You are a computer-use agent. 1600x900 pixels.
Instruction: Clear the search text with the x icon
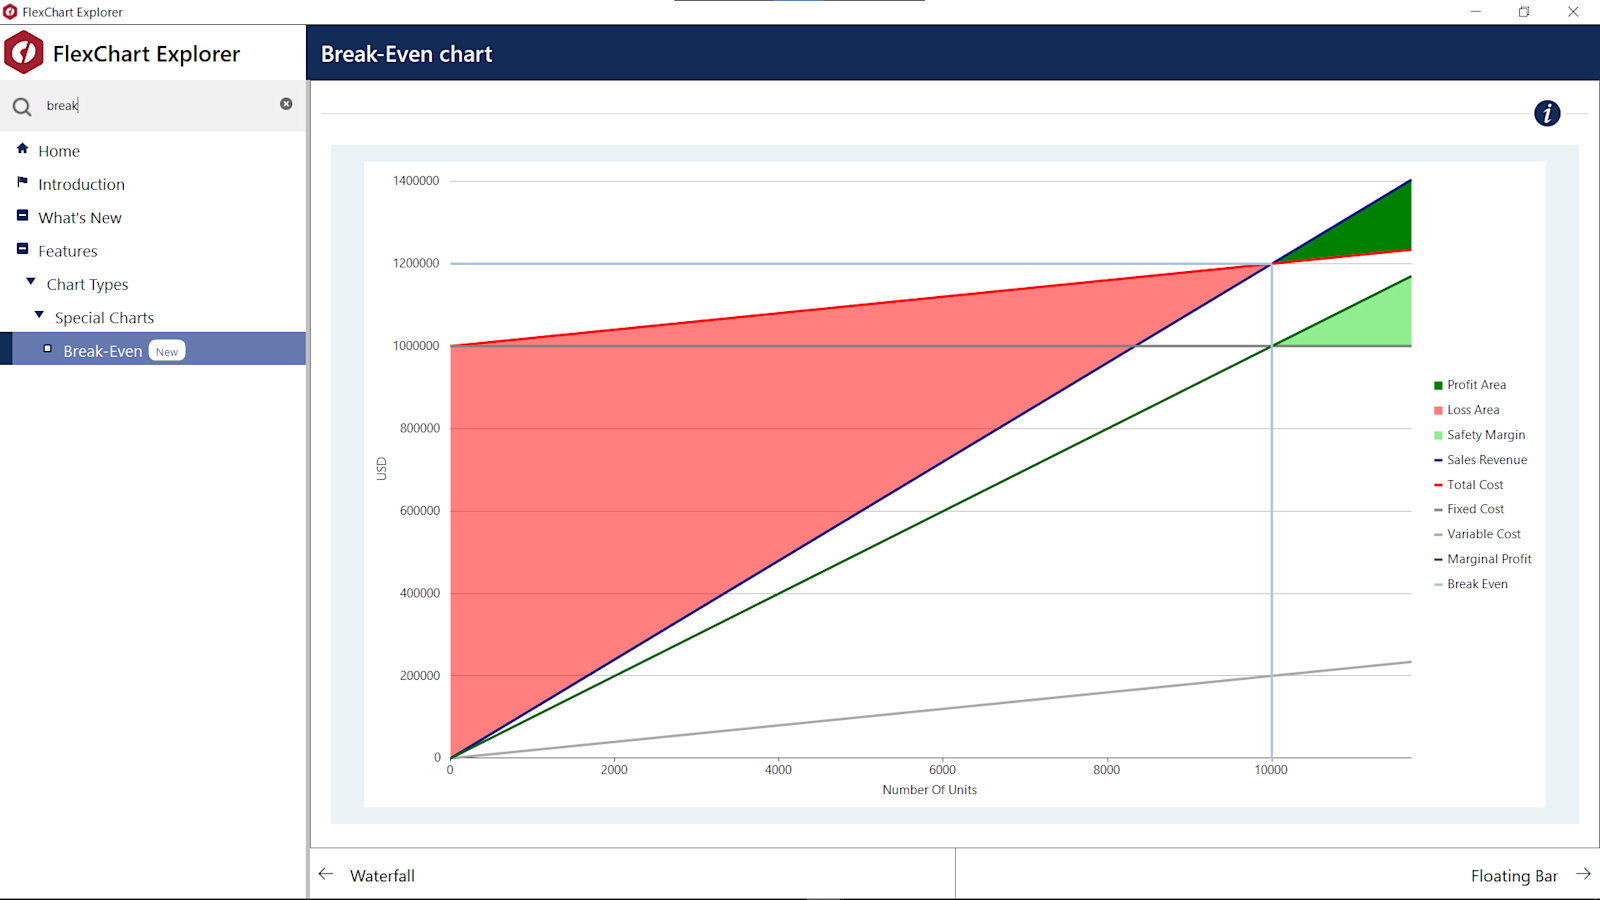pos(286,104)
